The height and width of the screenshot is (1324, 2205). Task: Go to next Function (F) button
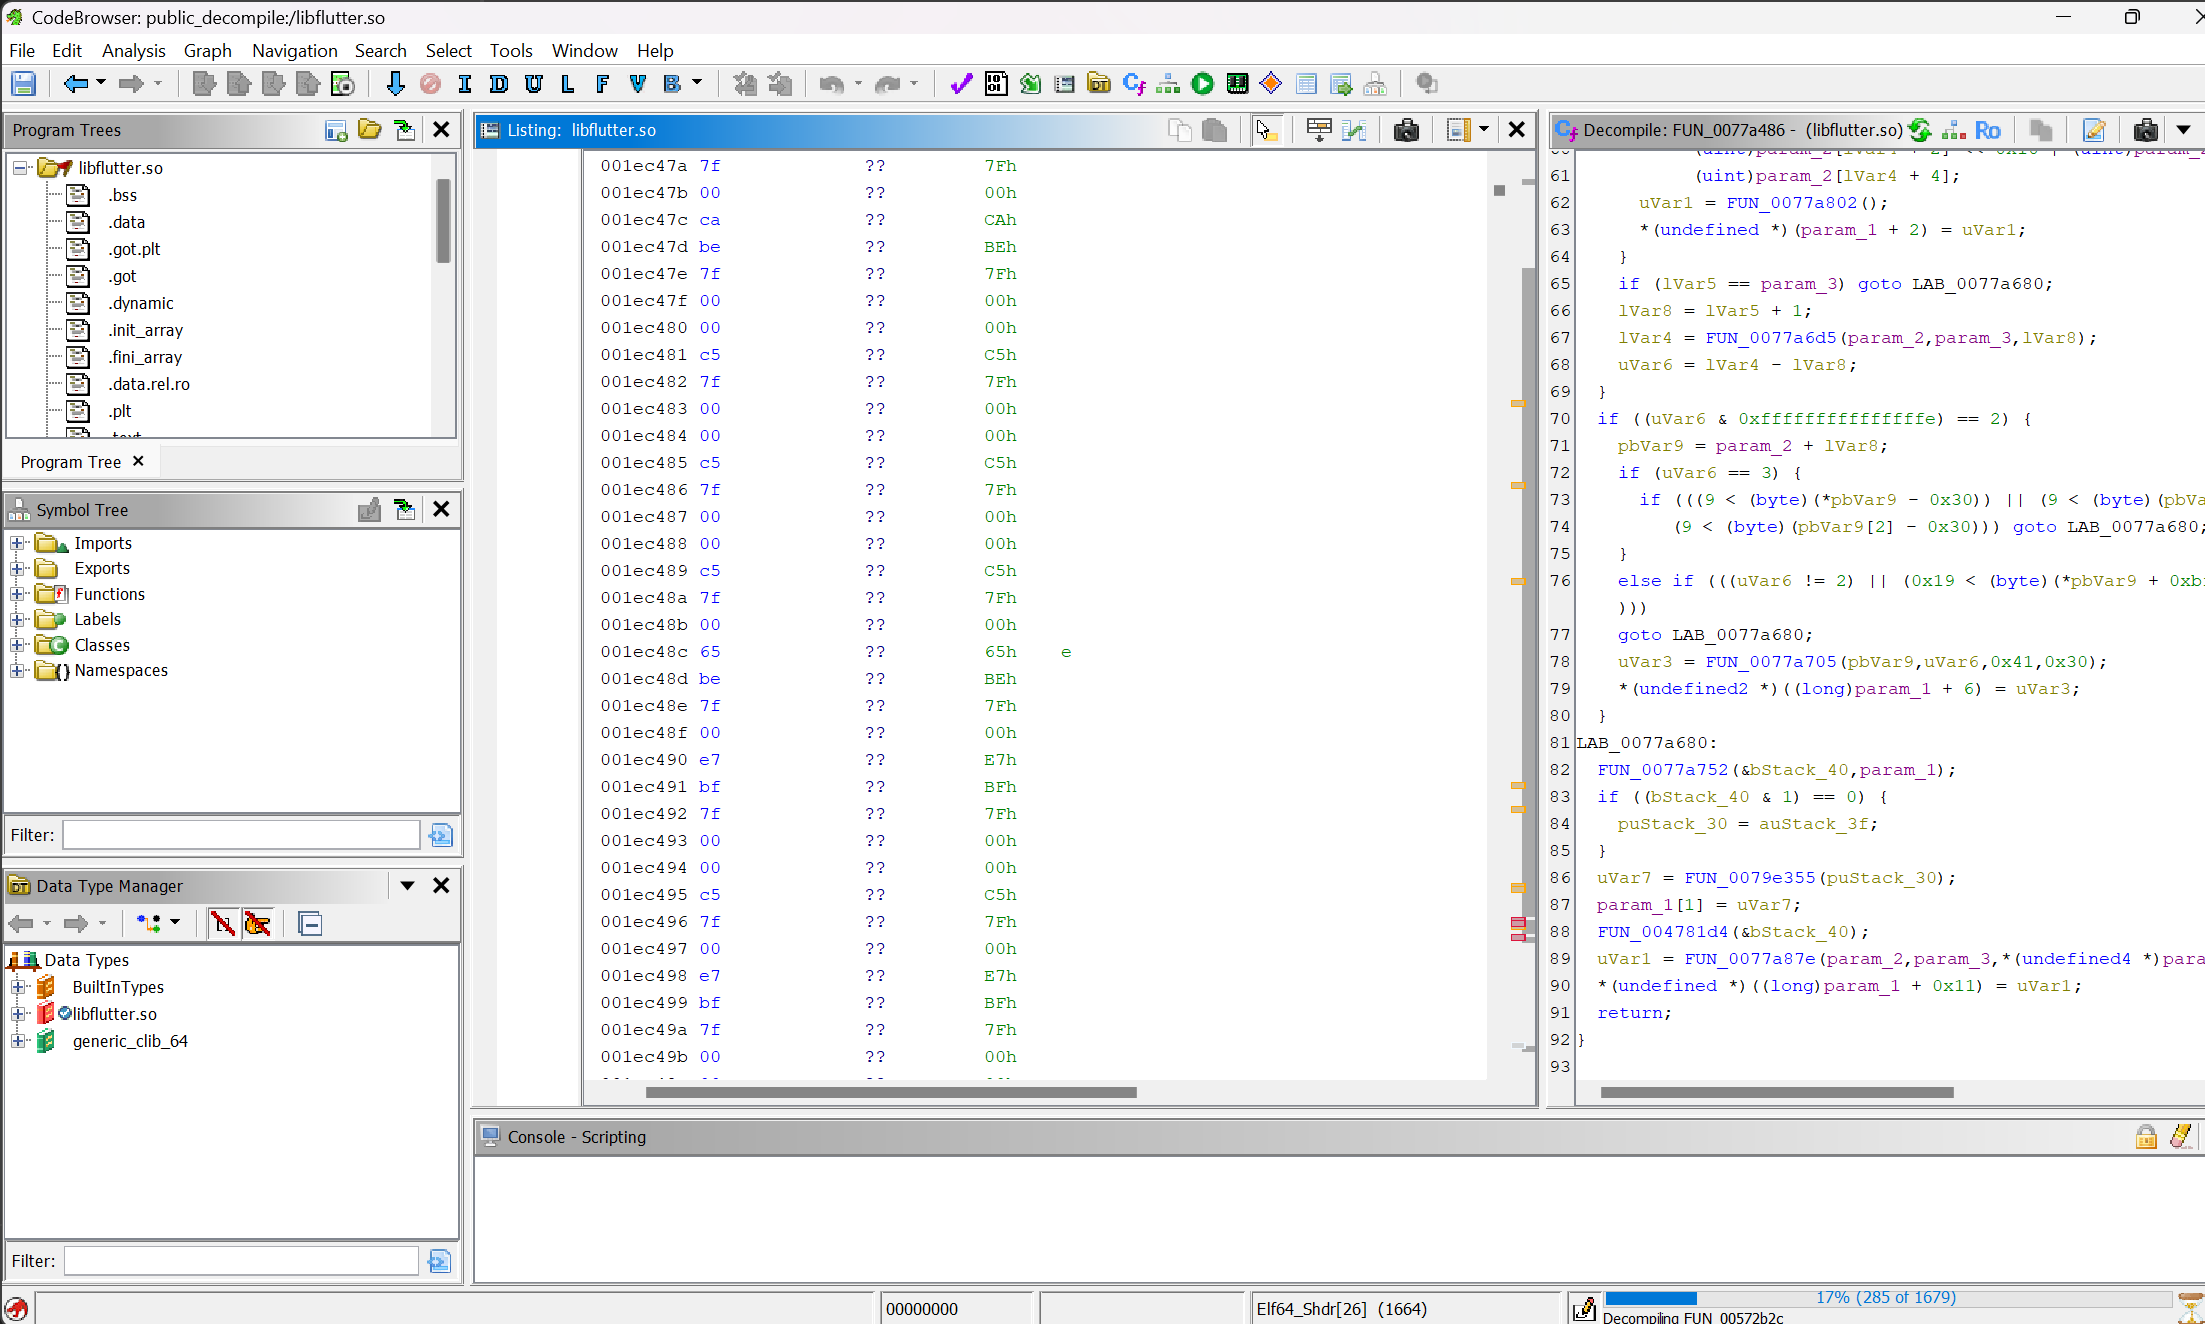tap(602, 84)
